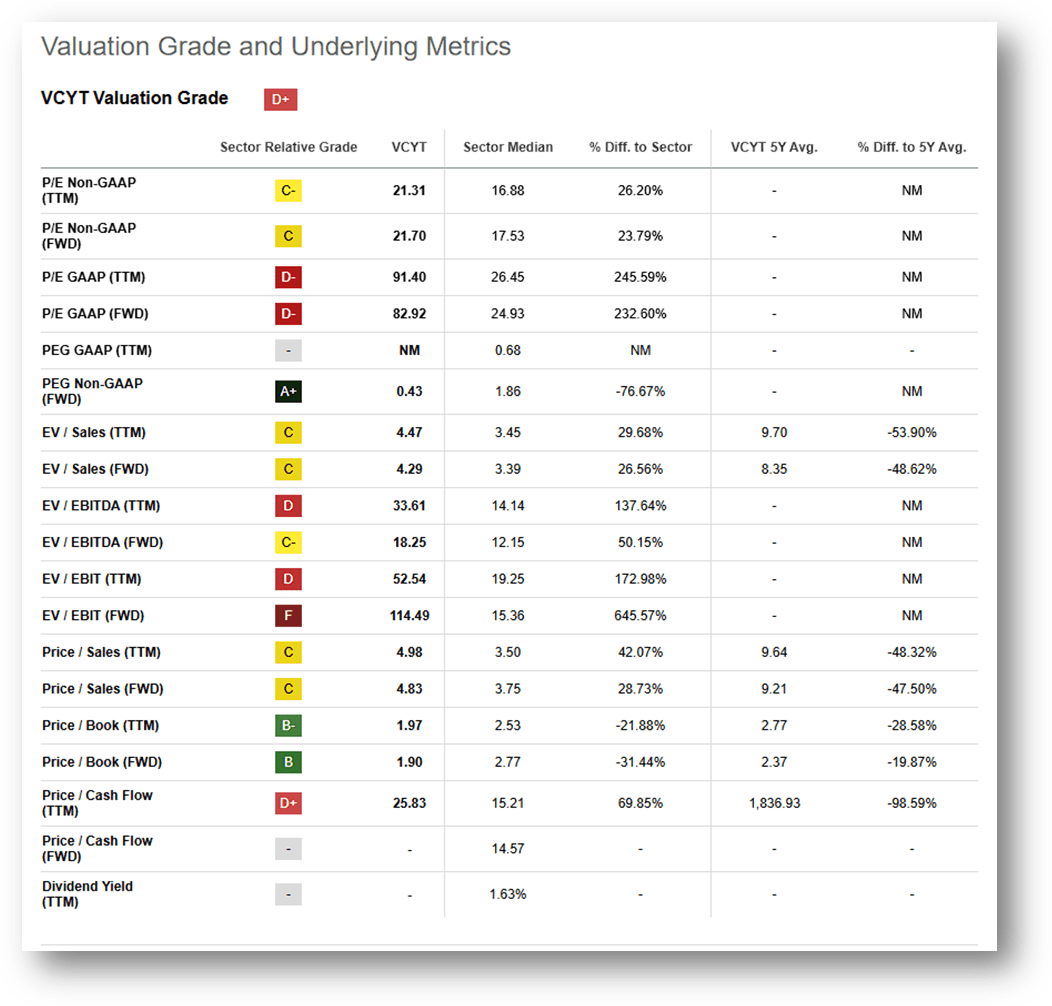Sort by the Sector Median column header
The height and width of the screenshot is (1006, 1052).
(507, 147)
